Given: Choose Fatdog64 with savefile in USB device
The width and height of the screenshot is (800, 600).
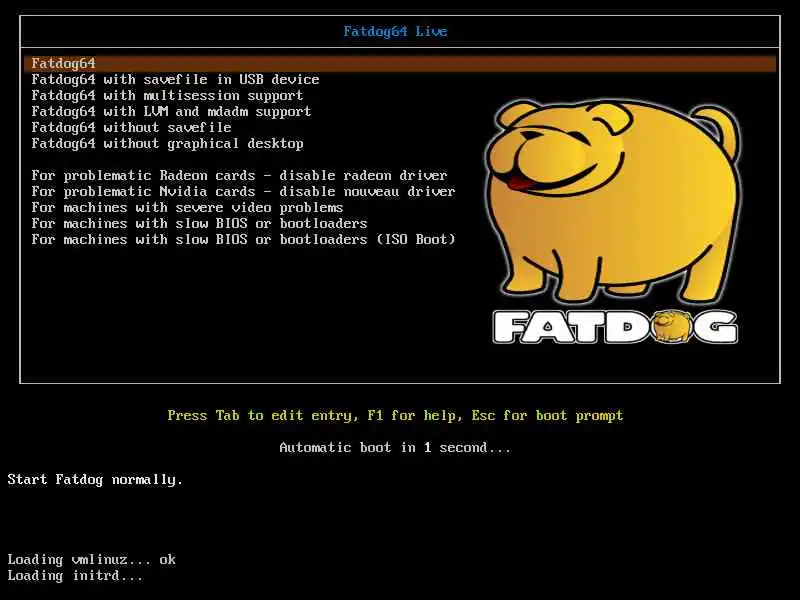Looking at the screenshot, I should click(175, 80).
